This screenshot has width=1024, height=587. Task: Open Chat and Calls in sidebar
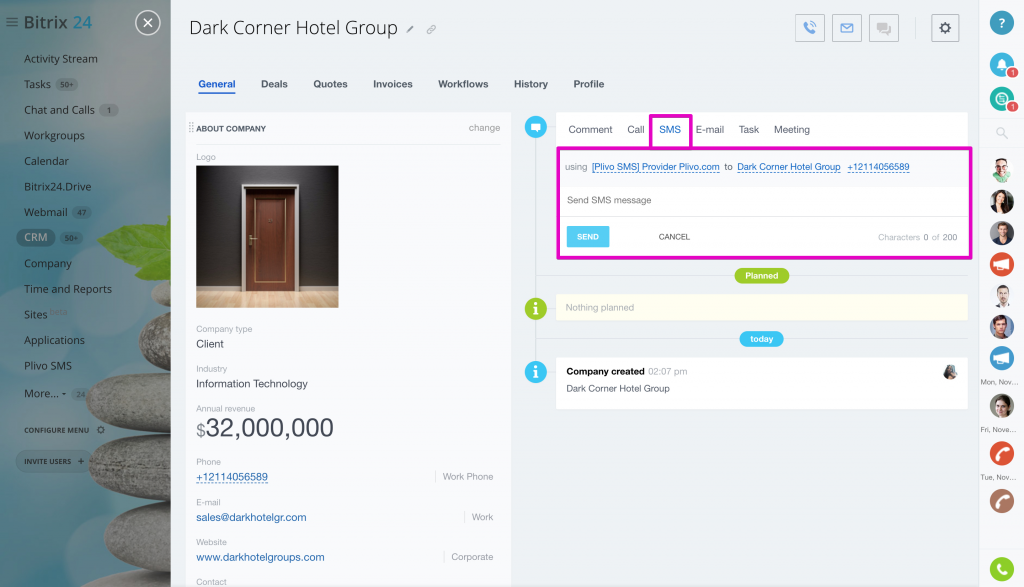[59, 110]
